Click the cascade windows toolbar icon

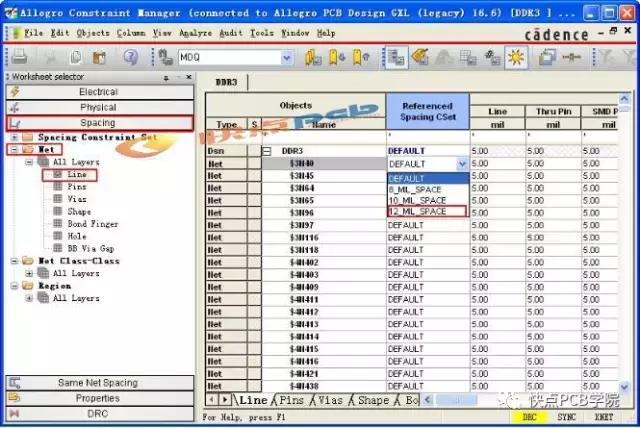click(x=547, y=57)
